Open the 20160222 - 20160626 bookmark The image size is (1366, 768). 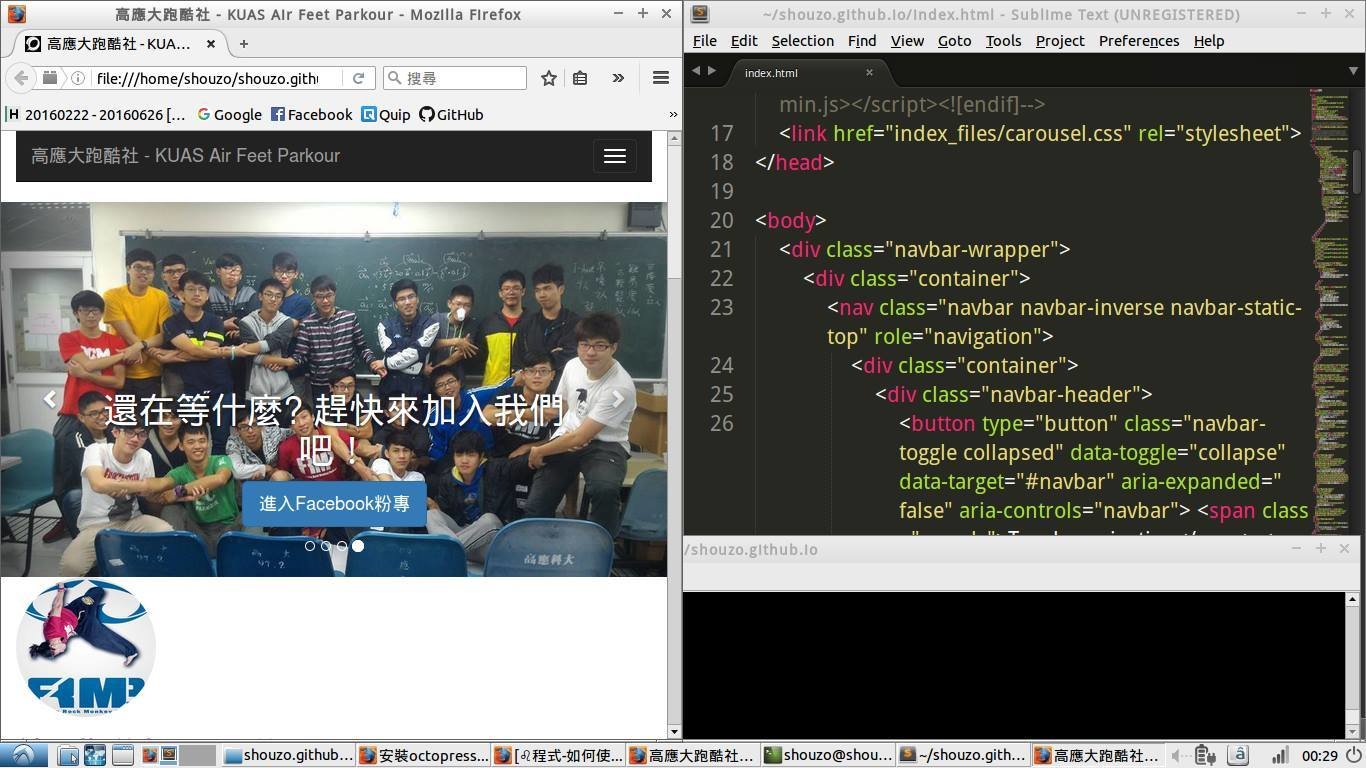click(96, 114)
